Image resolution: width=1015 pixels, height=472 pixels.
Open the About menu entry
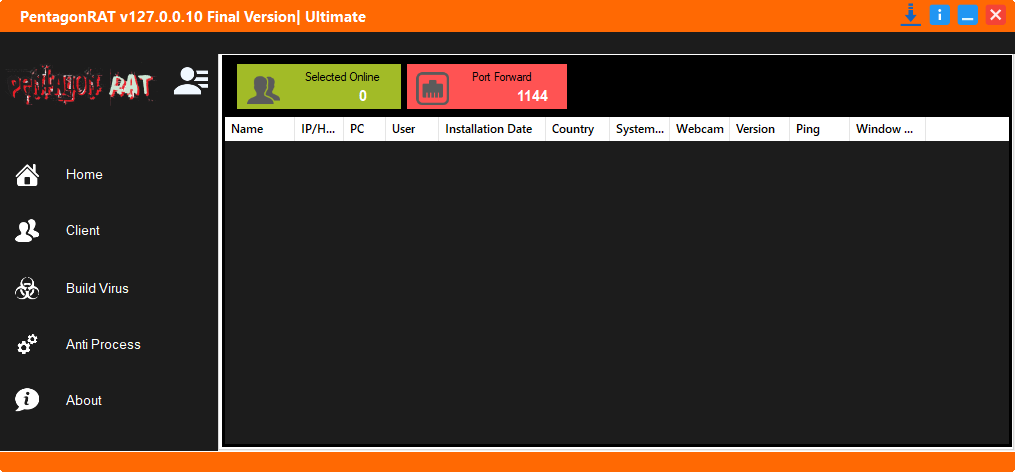pyautogui.click(x=84, y=401)
